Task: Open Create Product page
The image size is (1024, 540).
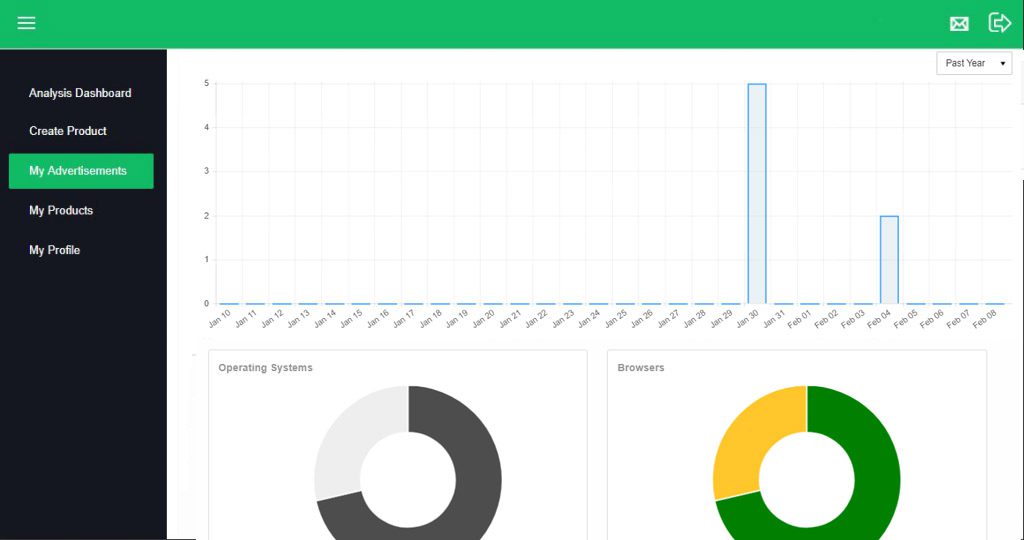Action: (68, 131)
